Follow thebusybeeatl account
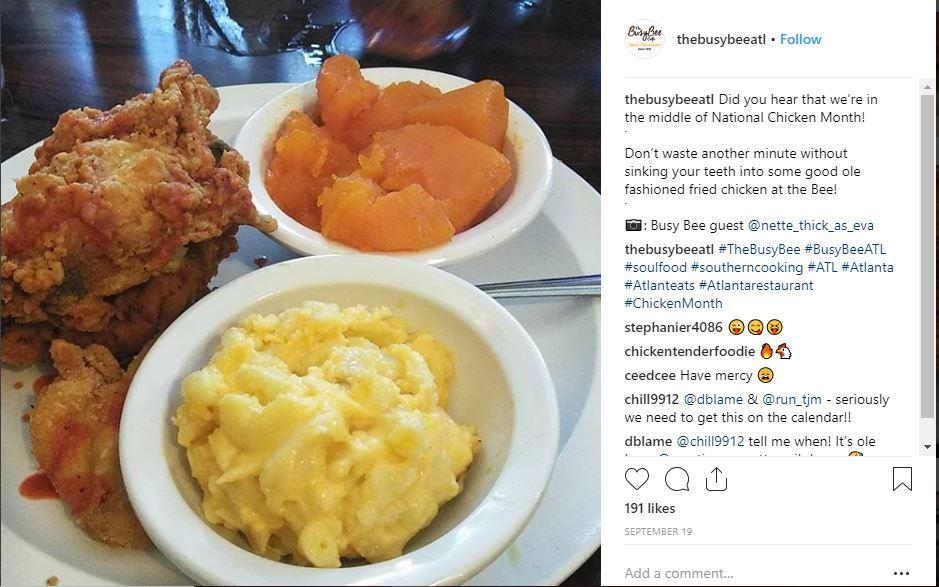The width and height of the screenshot is (939, 587). point(801,40)
